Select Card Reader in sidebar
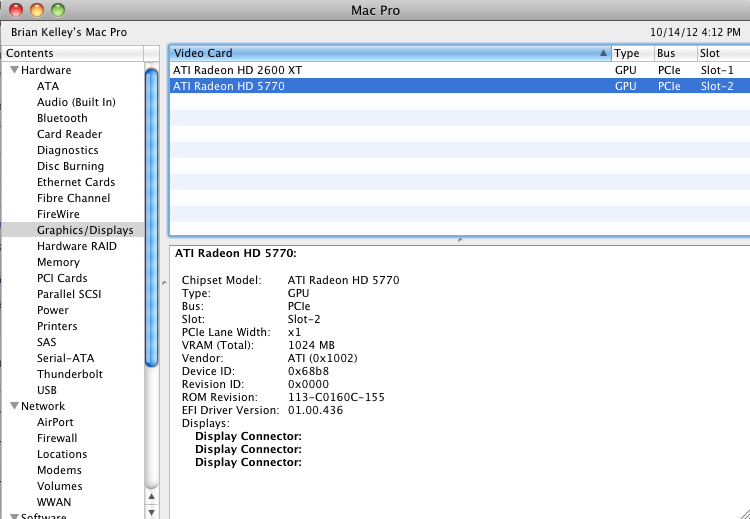The image size is (750, 519). tap(69, 134)
